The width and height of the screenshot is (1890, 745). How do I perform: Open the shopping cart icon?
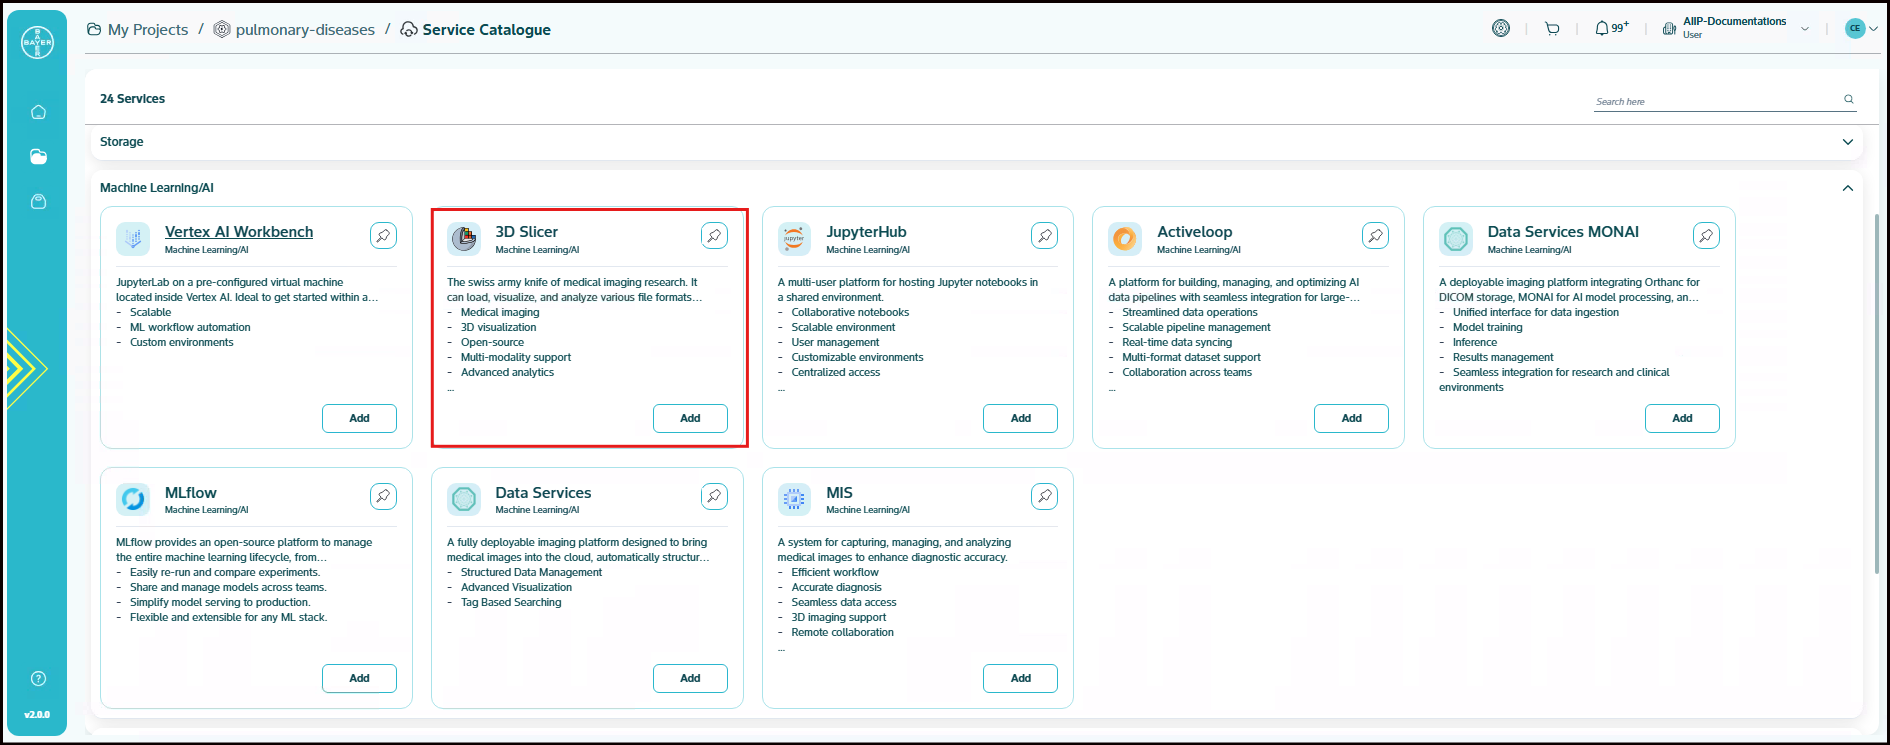click(1552, 29)
